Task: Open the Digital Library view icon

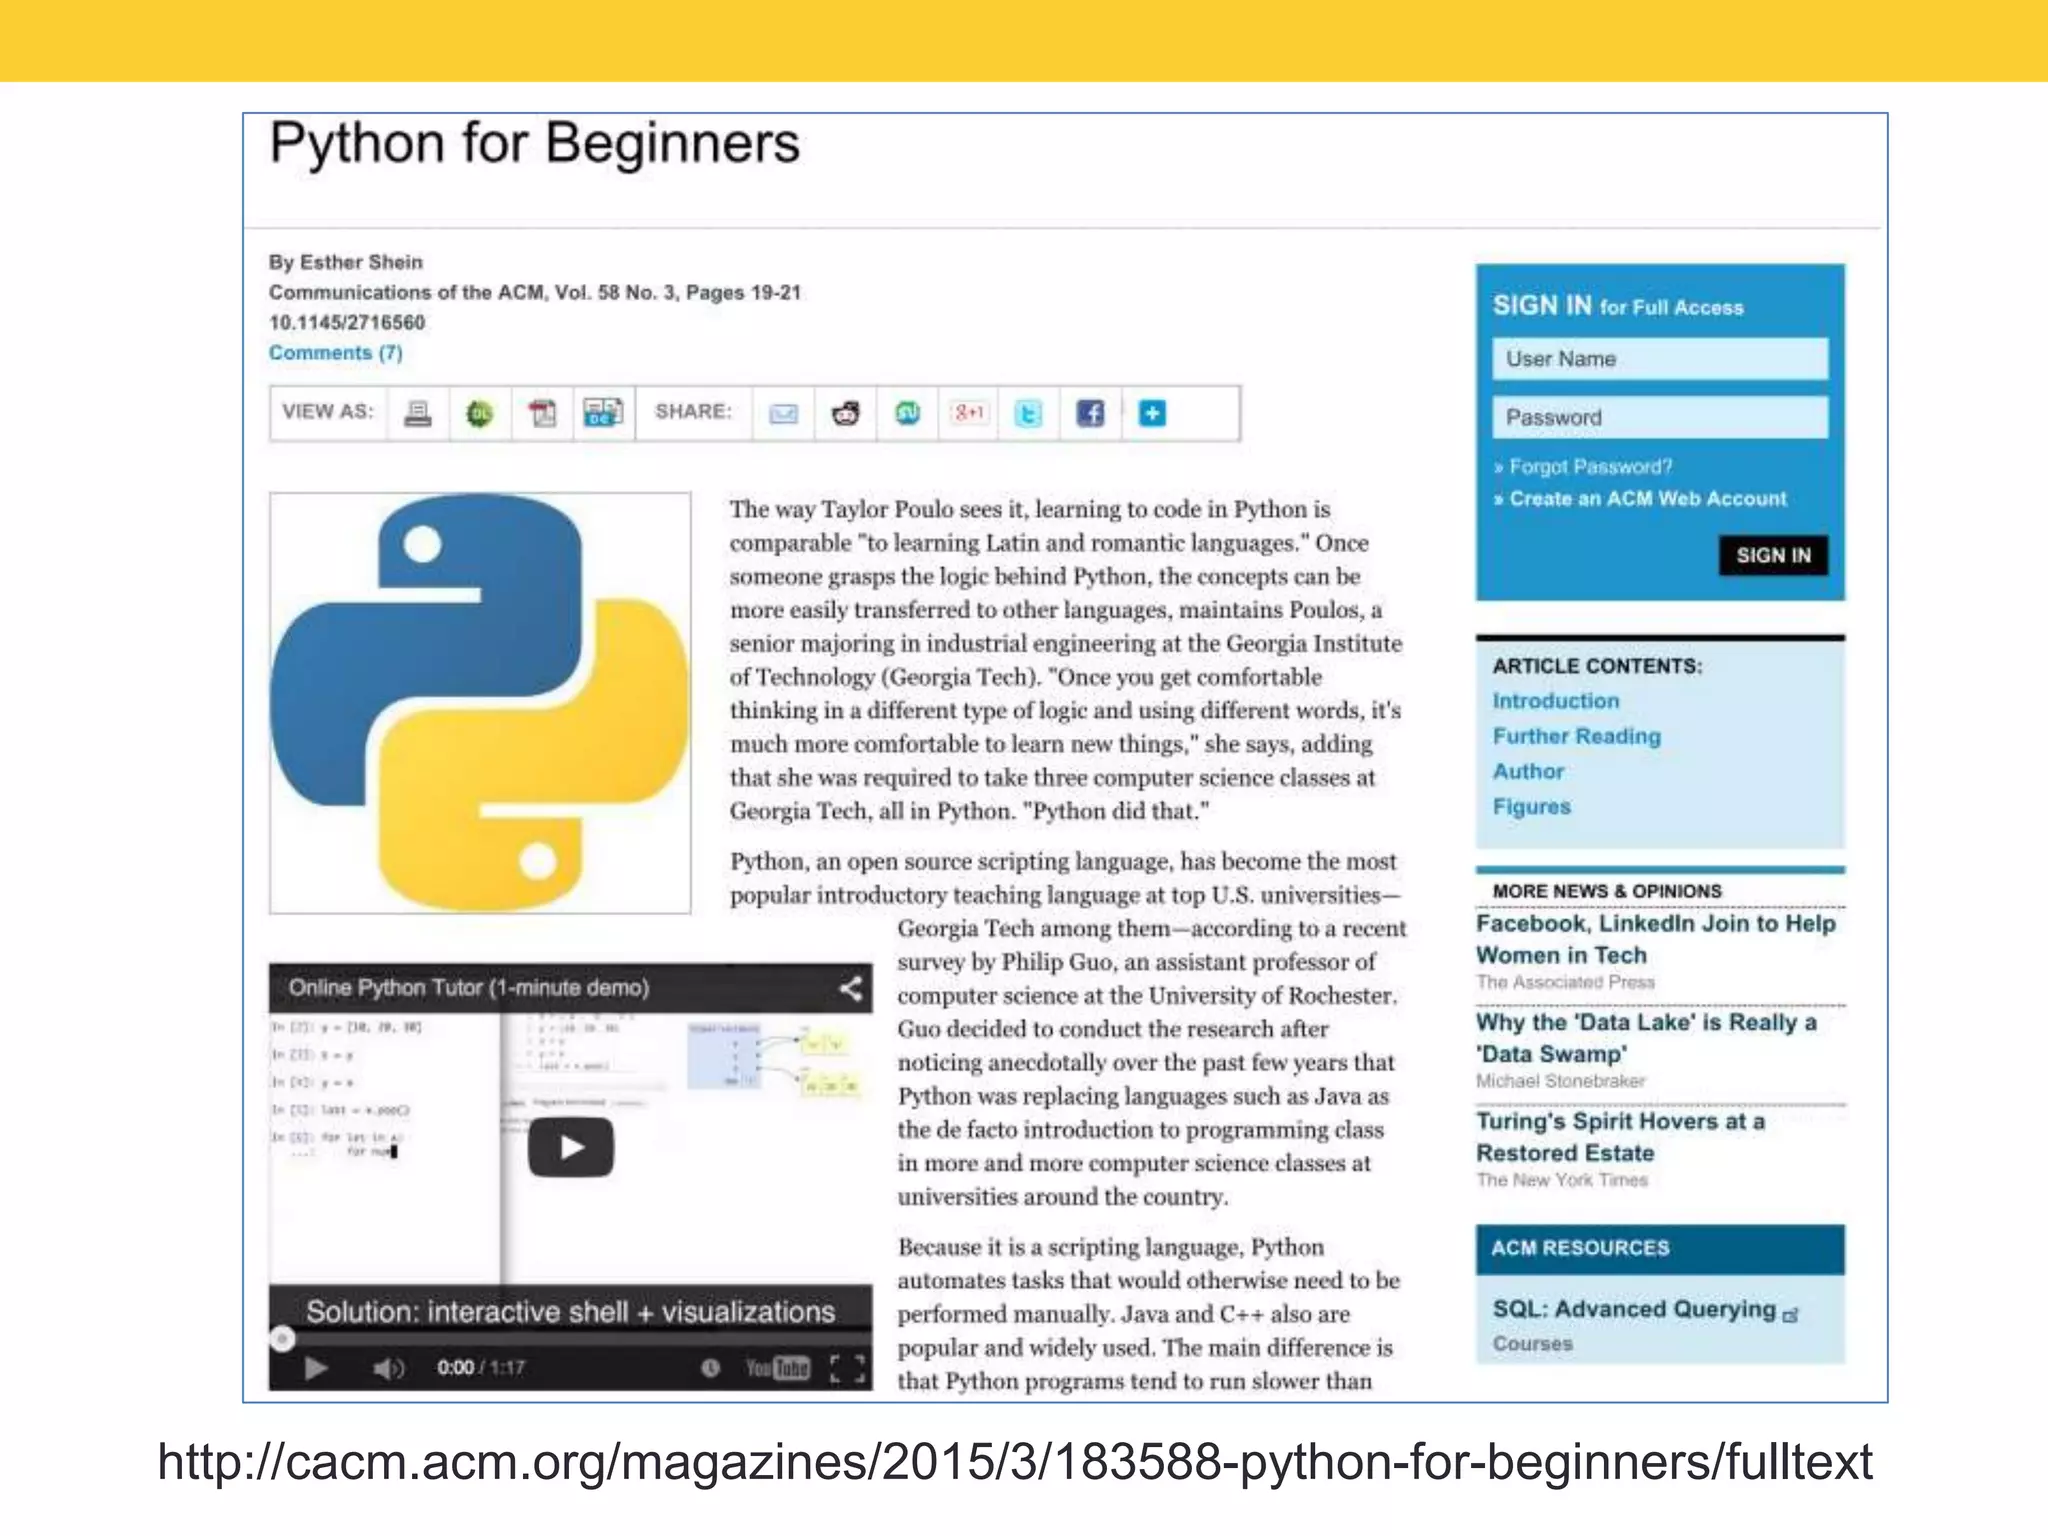Action: tap(480, 413)
